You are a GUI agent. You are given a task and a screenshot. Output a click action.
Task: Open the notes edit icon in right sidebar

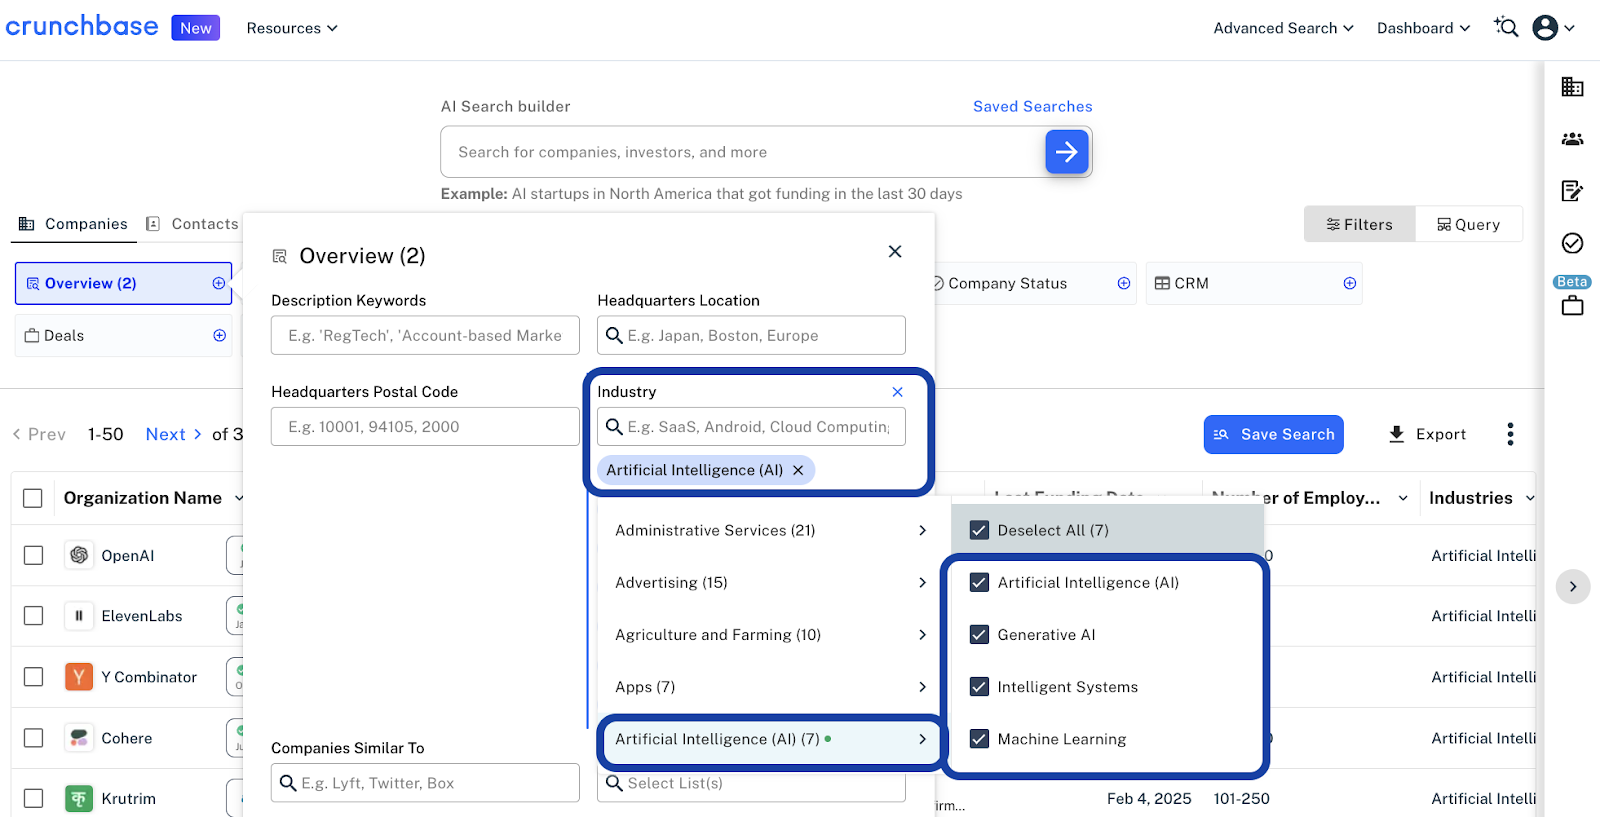coord(1572,191)
